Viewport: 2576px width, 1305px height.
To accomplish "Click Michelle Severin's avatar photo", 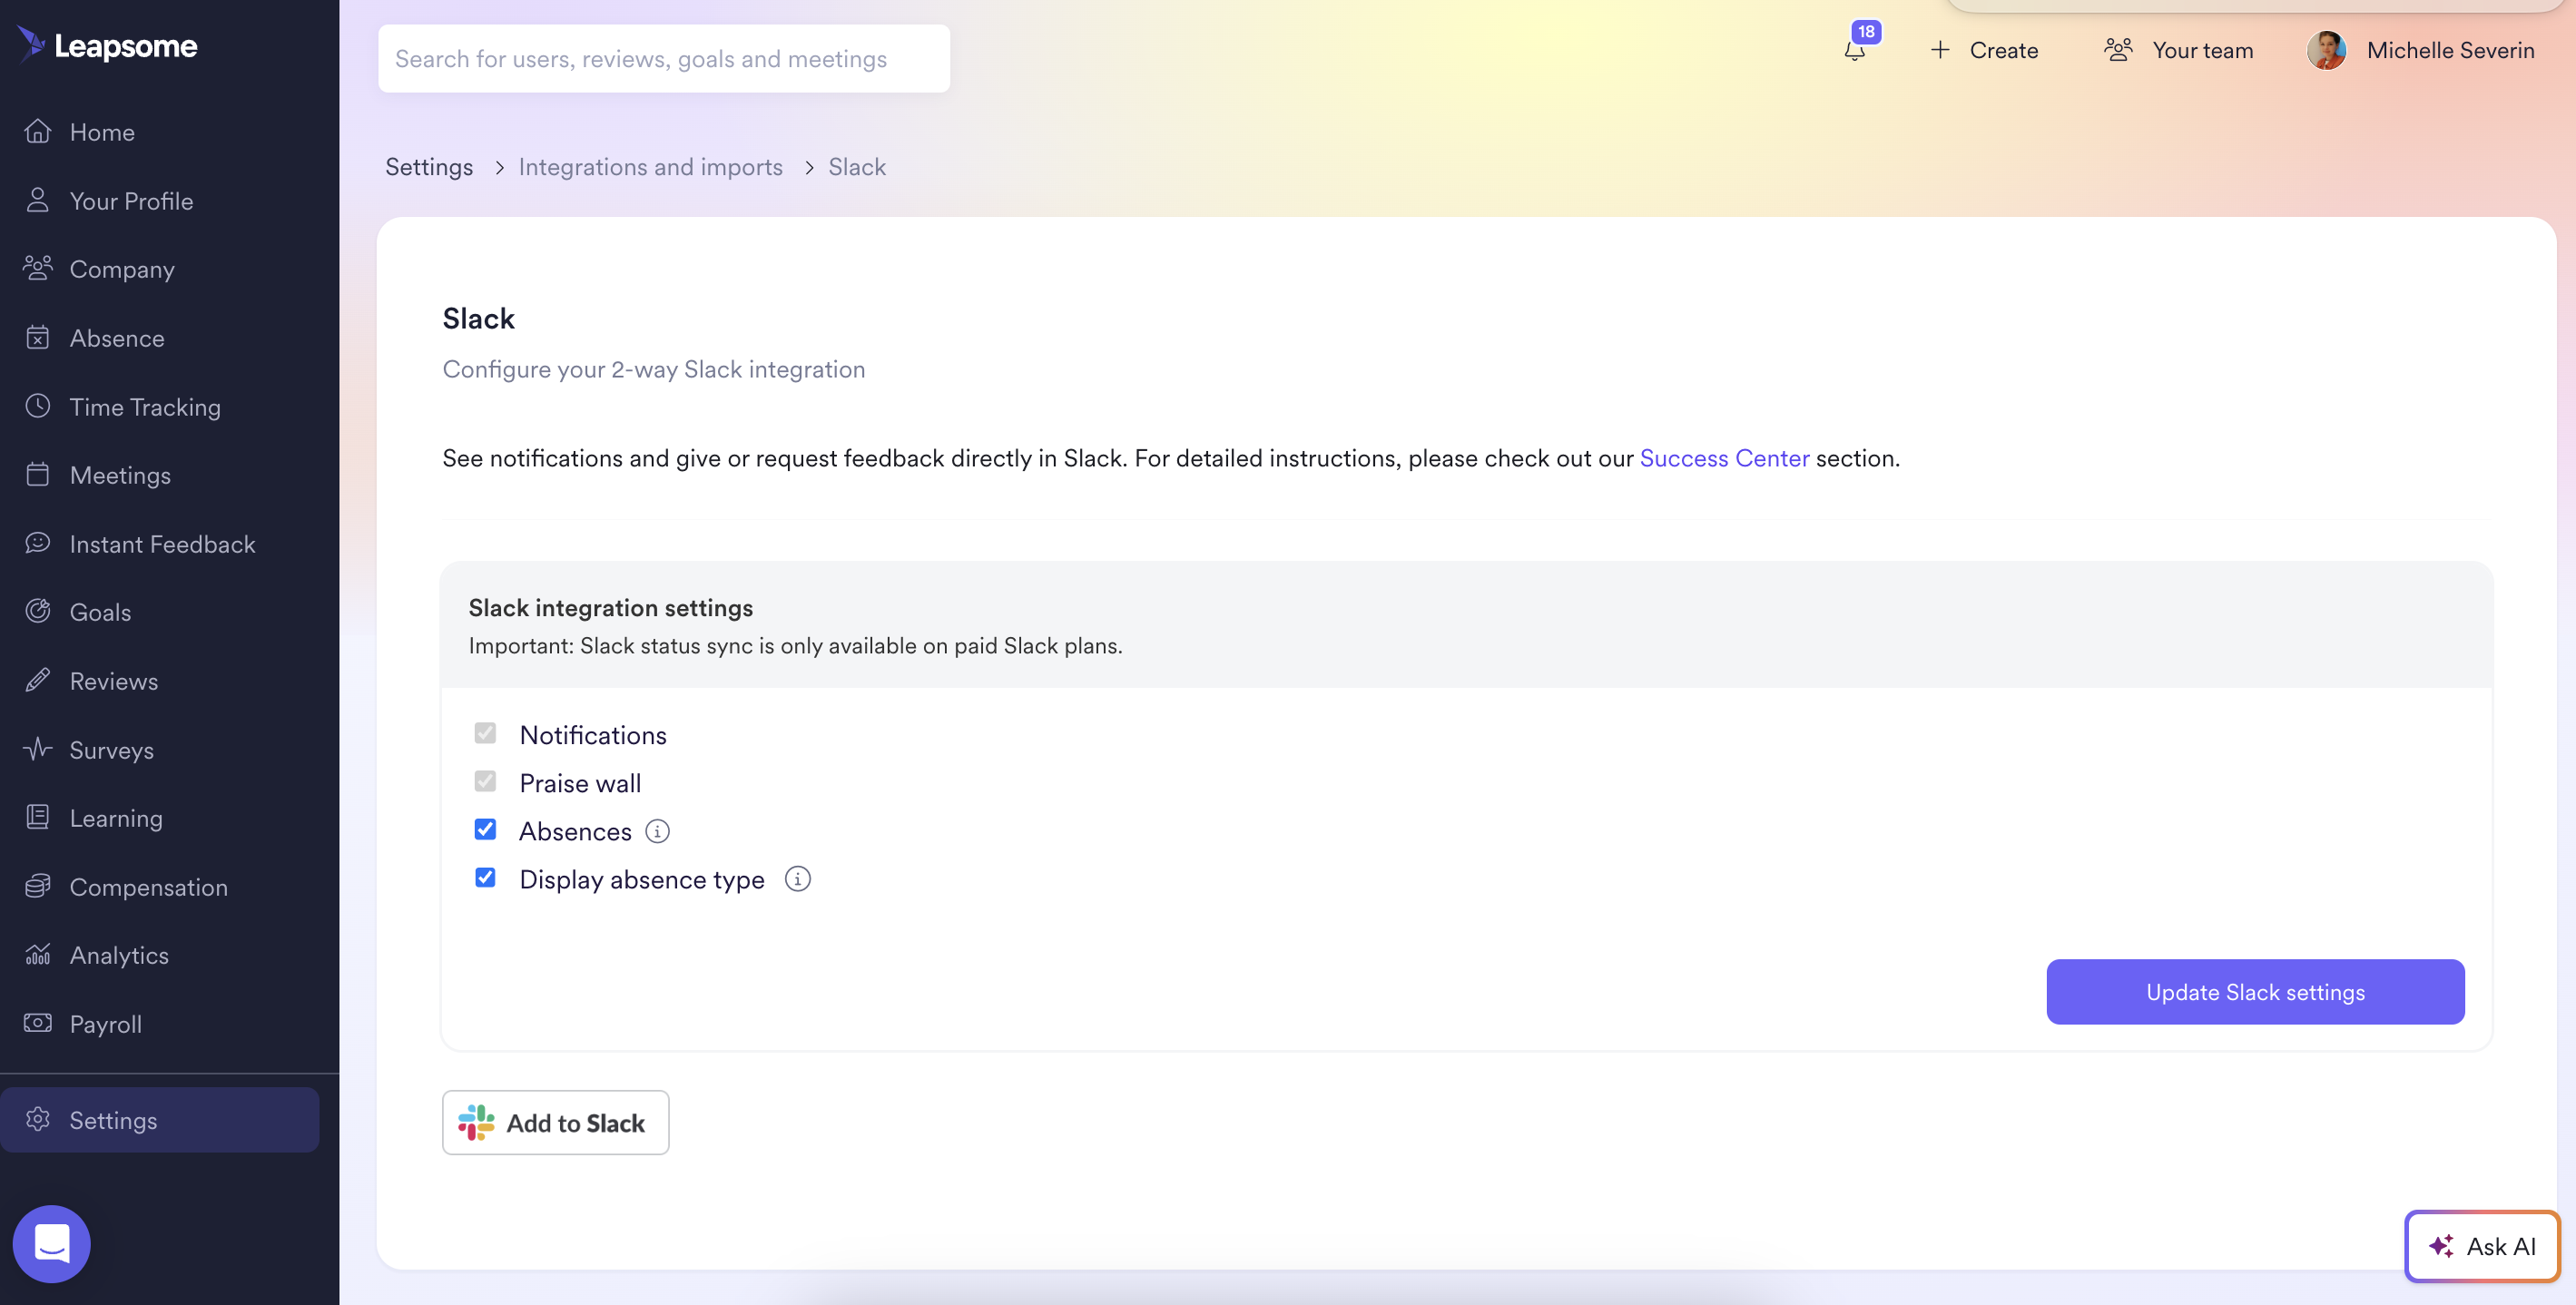I will pyautogui.click(x=2327, y=50).
